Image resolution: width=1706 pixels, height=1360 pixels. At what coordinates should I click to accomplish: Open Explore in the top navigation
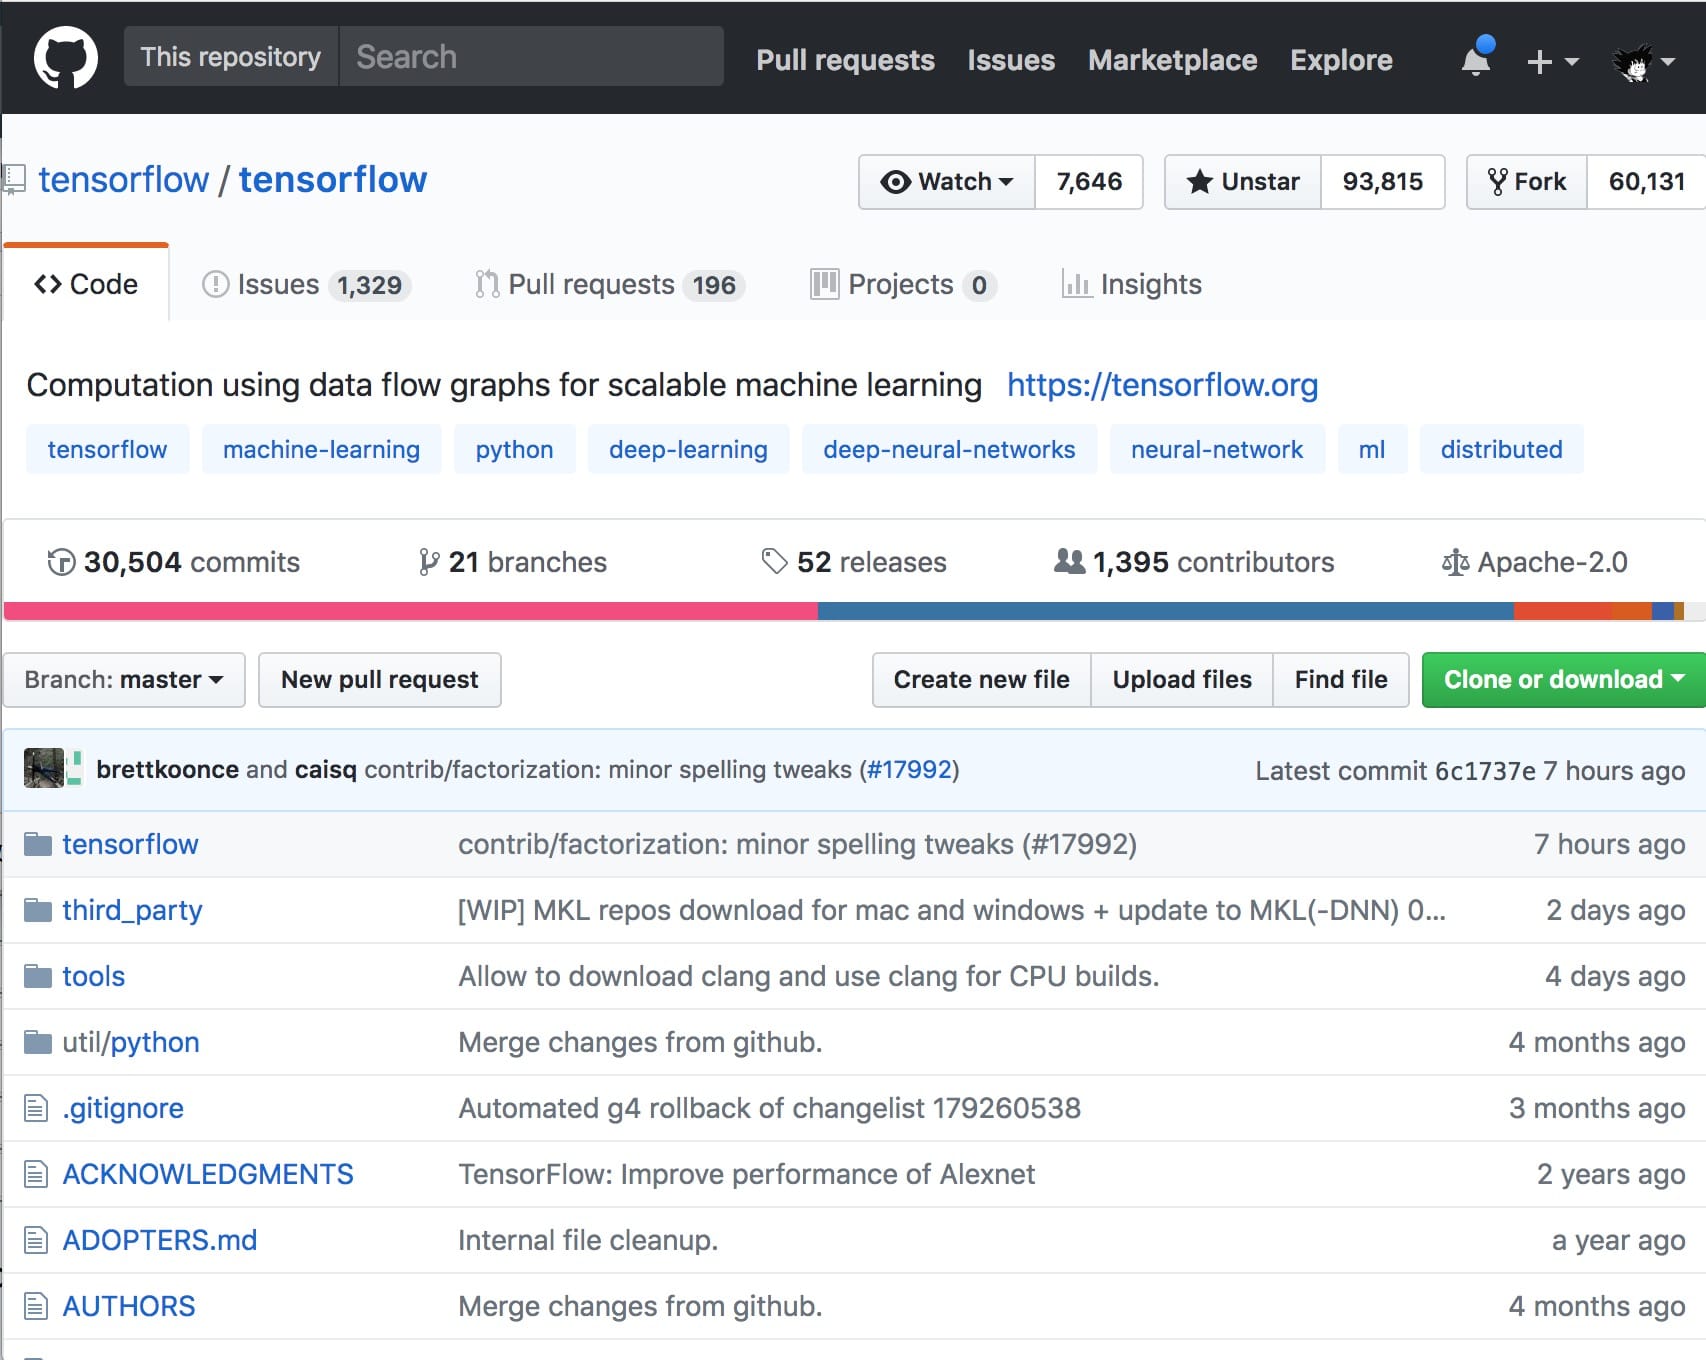point(1341,60)
